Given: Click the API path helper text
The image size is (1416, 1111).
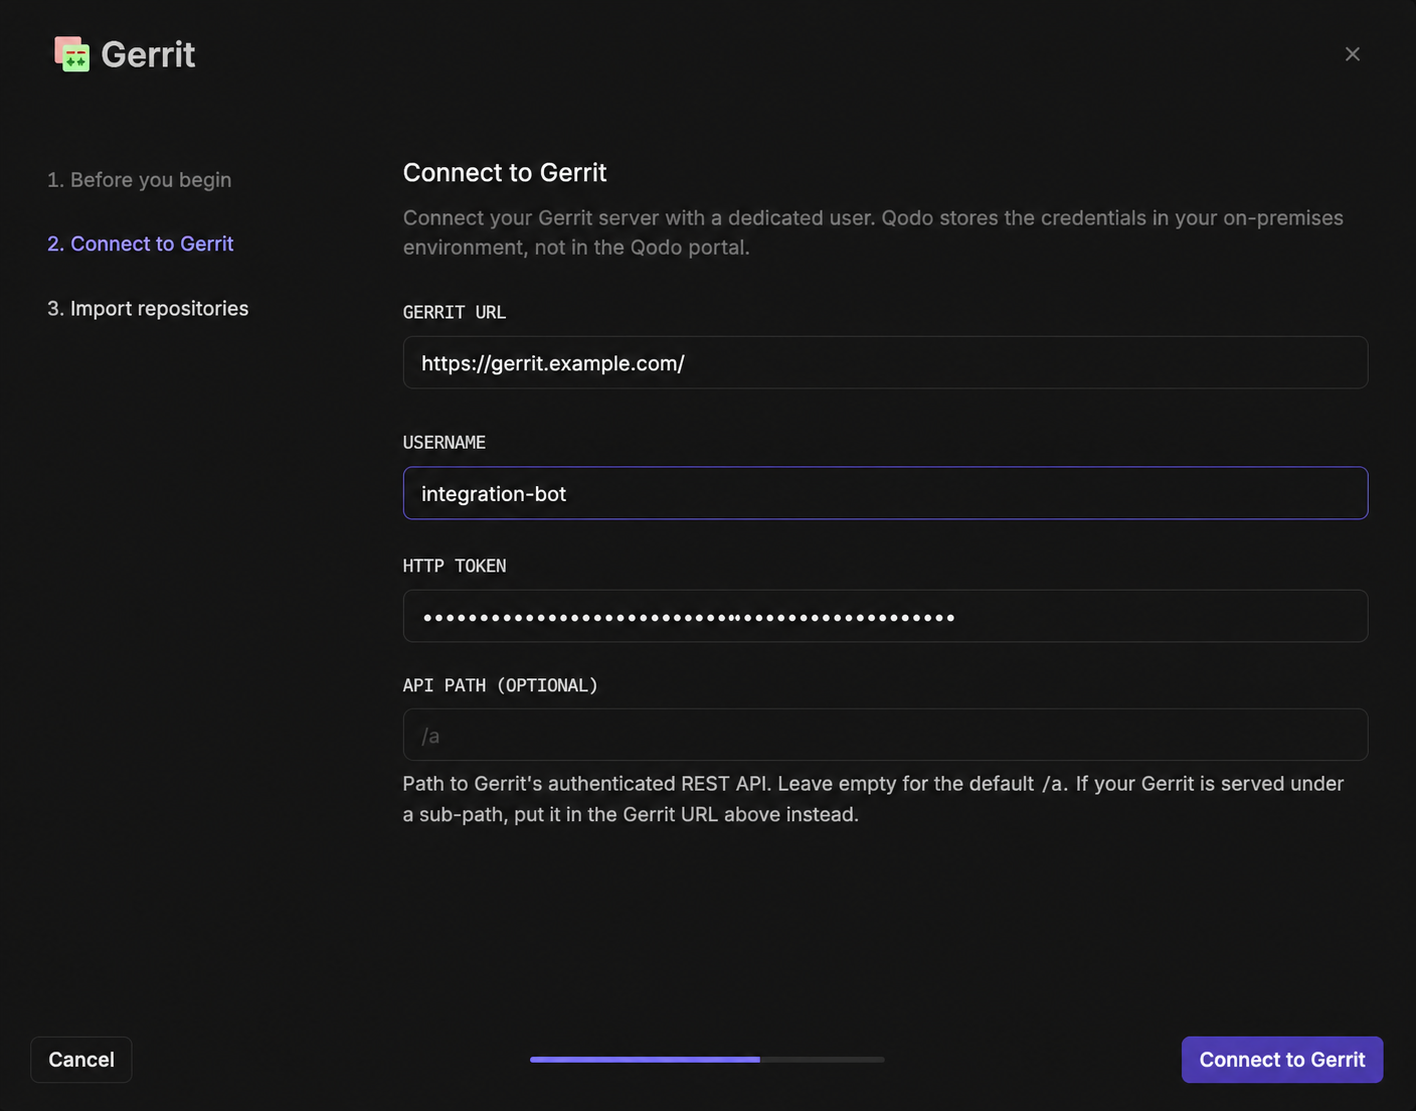Looking at the screenshot, I should click(x=873, y=799).
